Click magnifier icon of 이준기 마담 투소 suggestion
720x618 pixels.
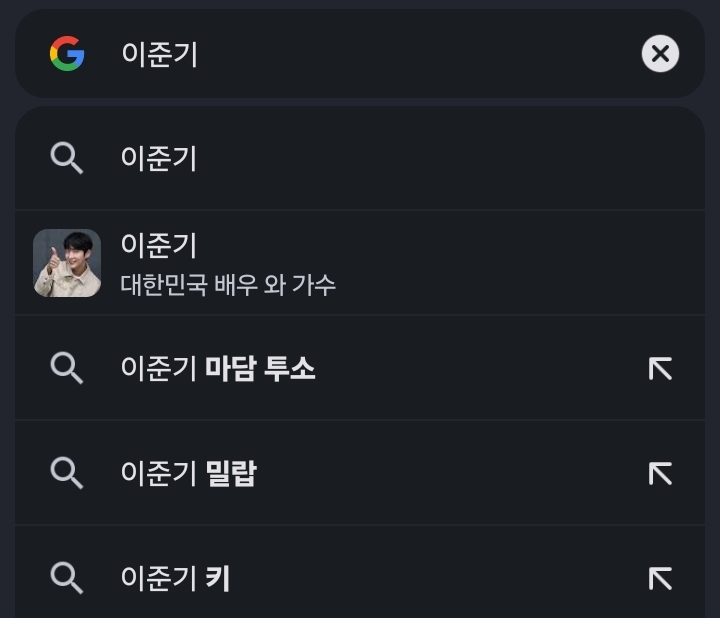[67, 368]
